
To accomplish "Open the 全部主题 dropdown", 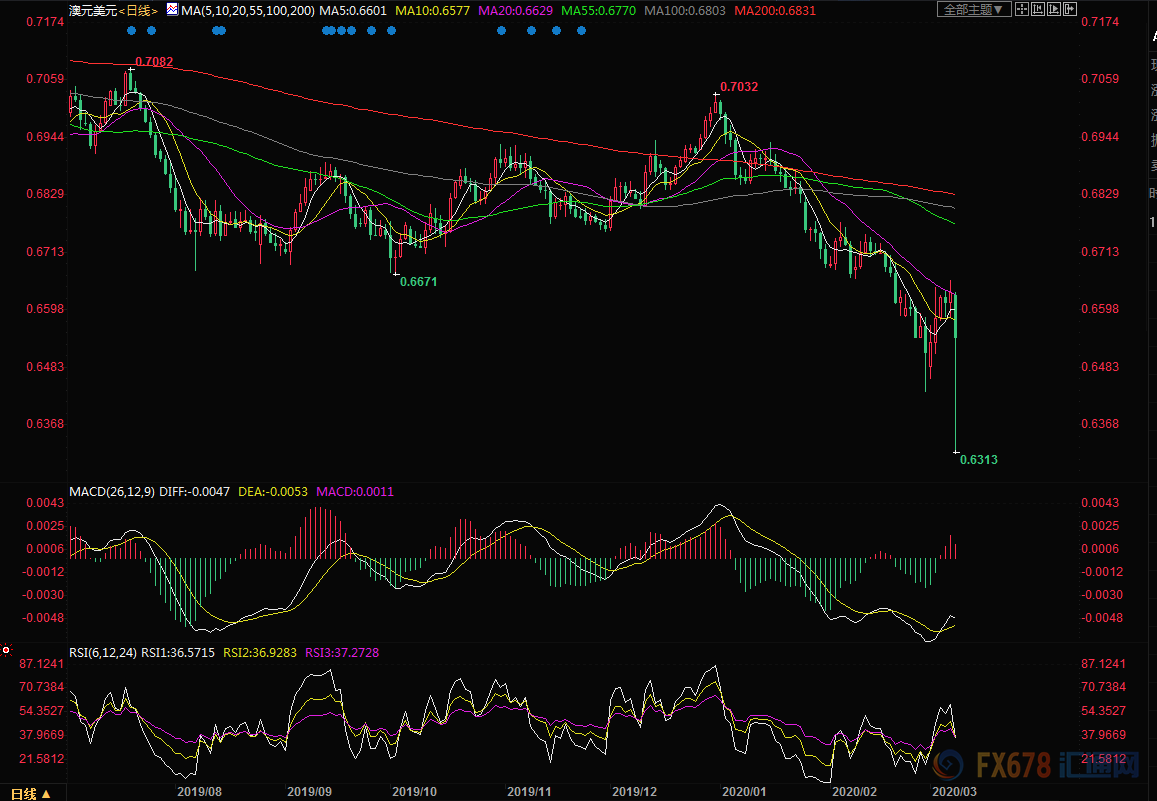I will click(x=970, y=9).
